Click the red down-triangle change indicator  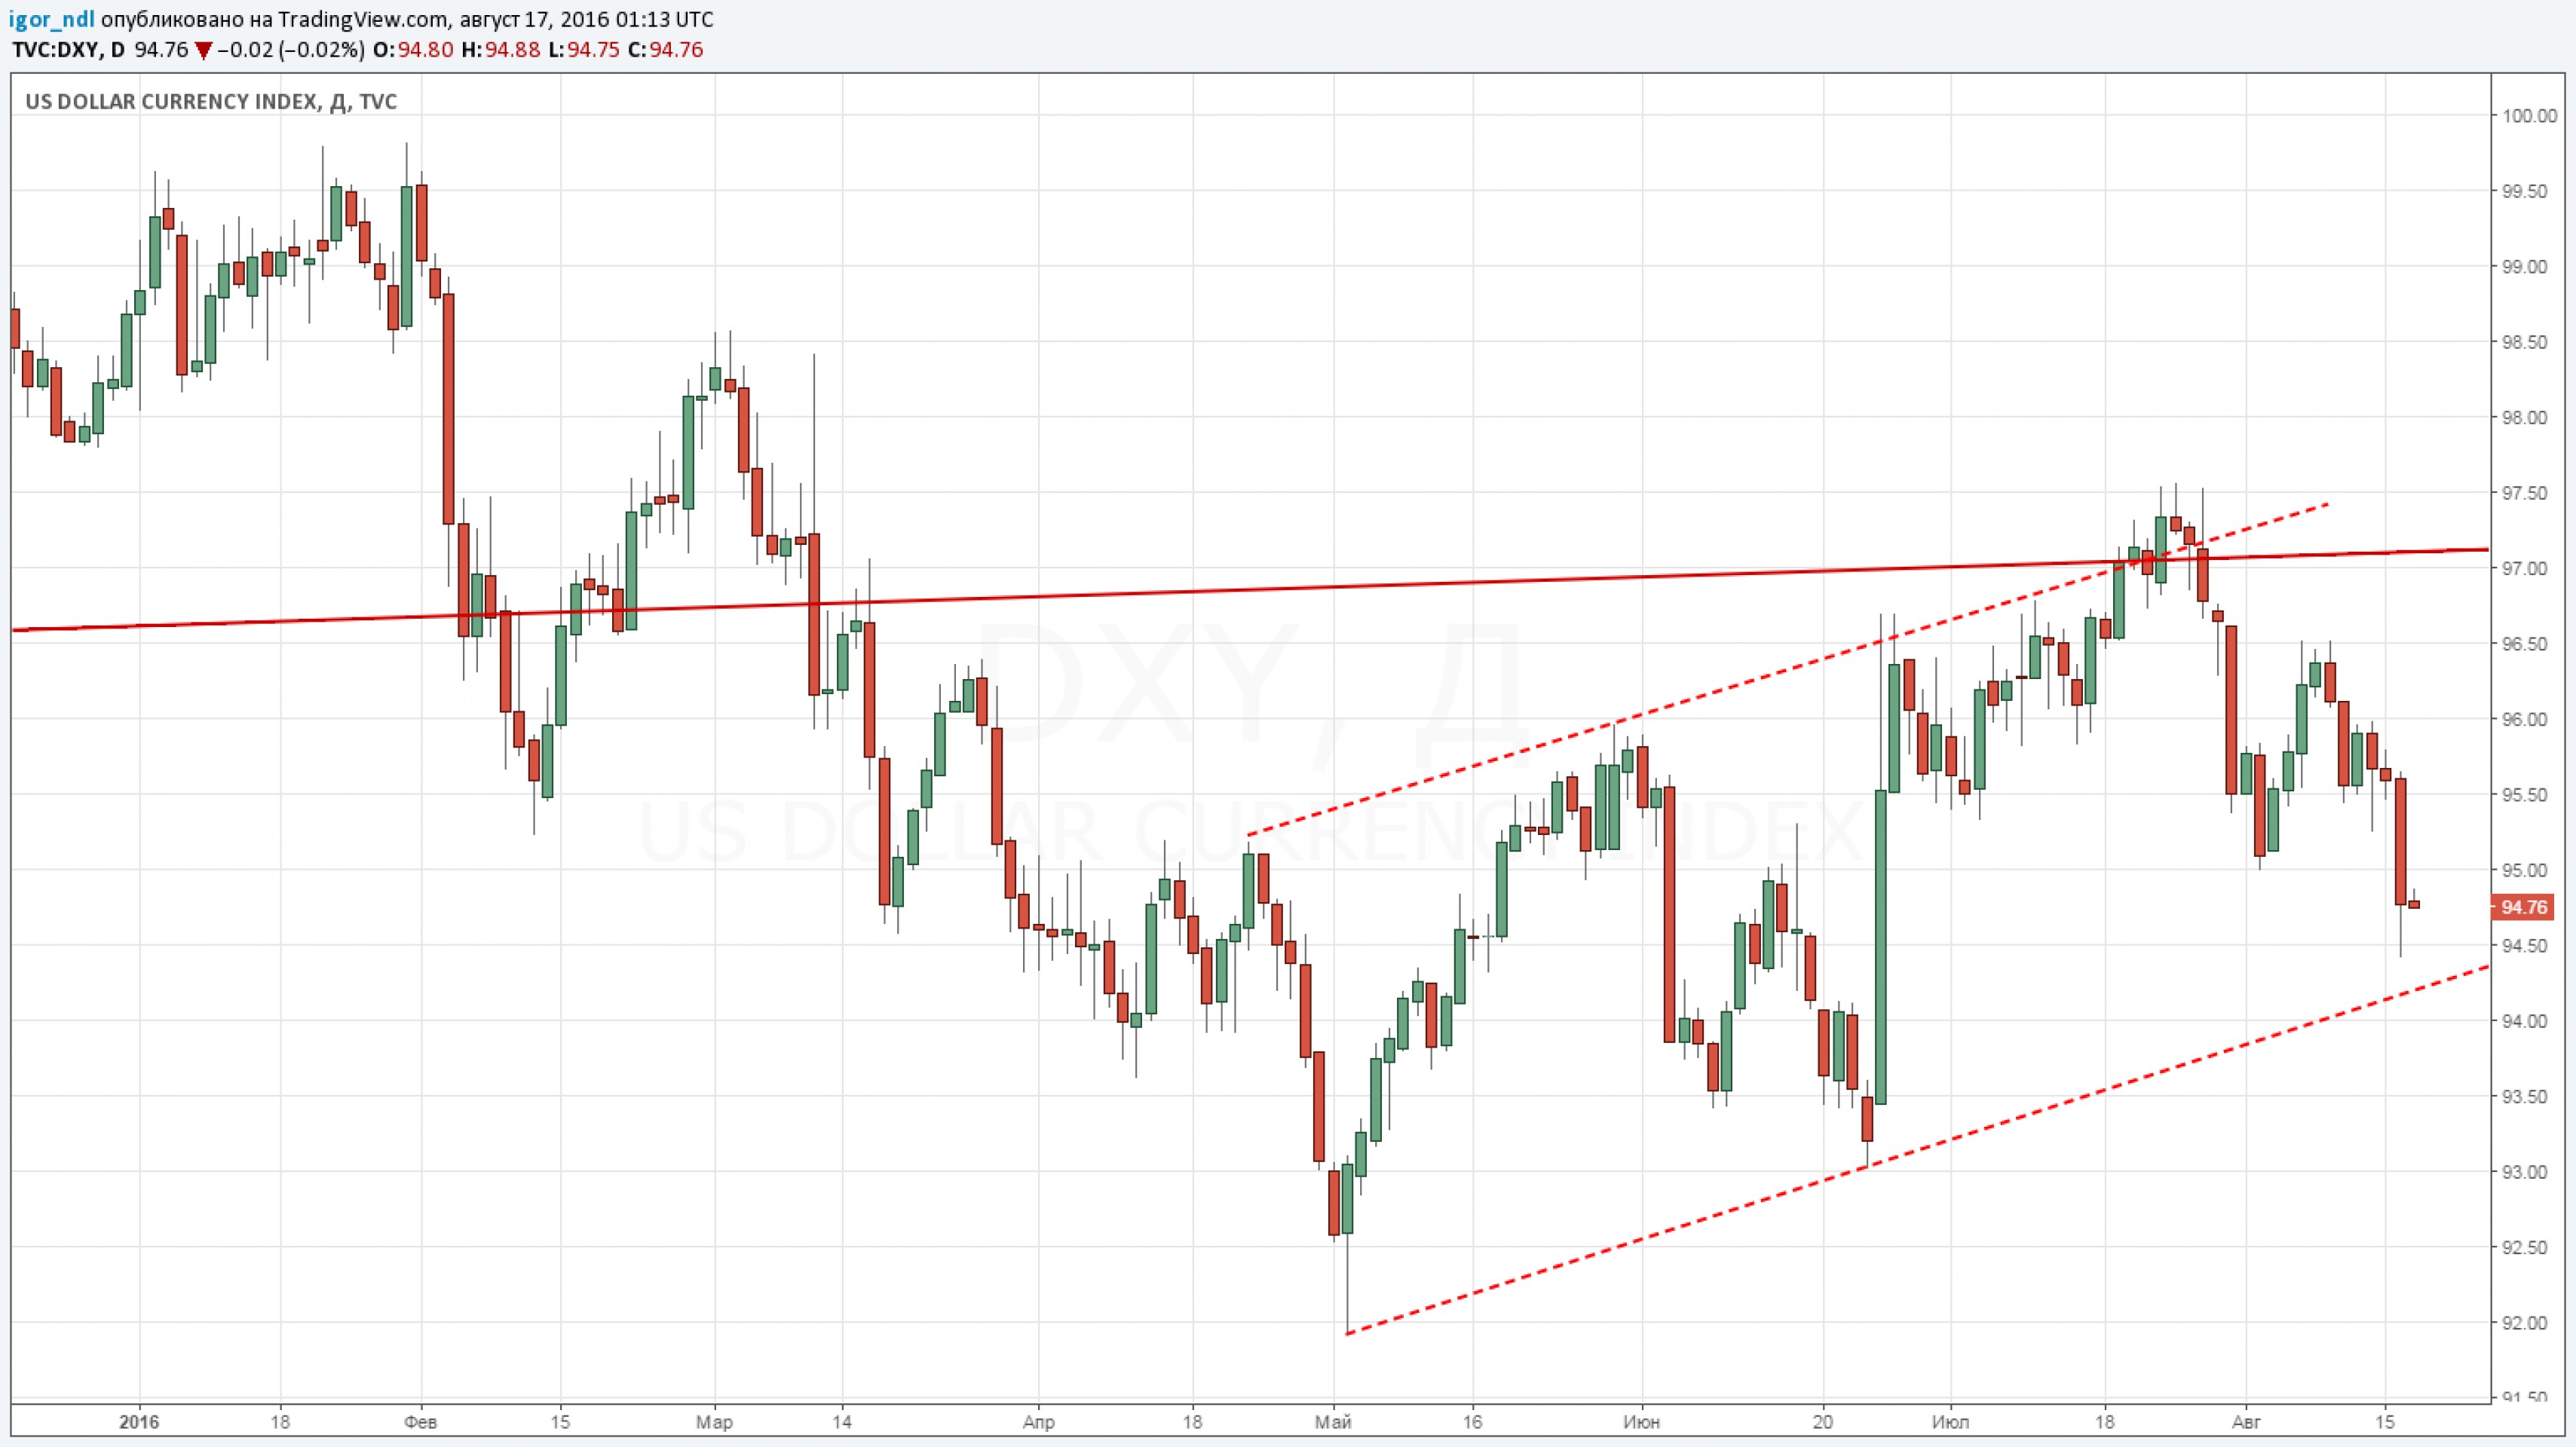point(203,50)
